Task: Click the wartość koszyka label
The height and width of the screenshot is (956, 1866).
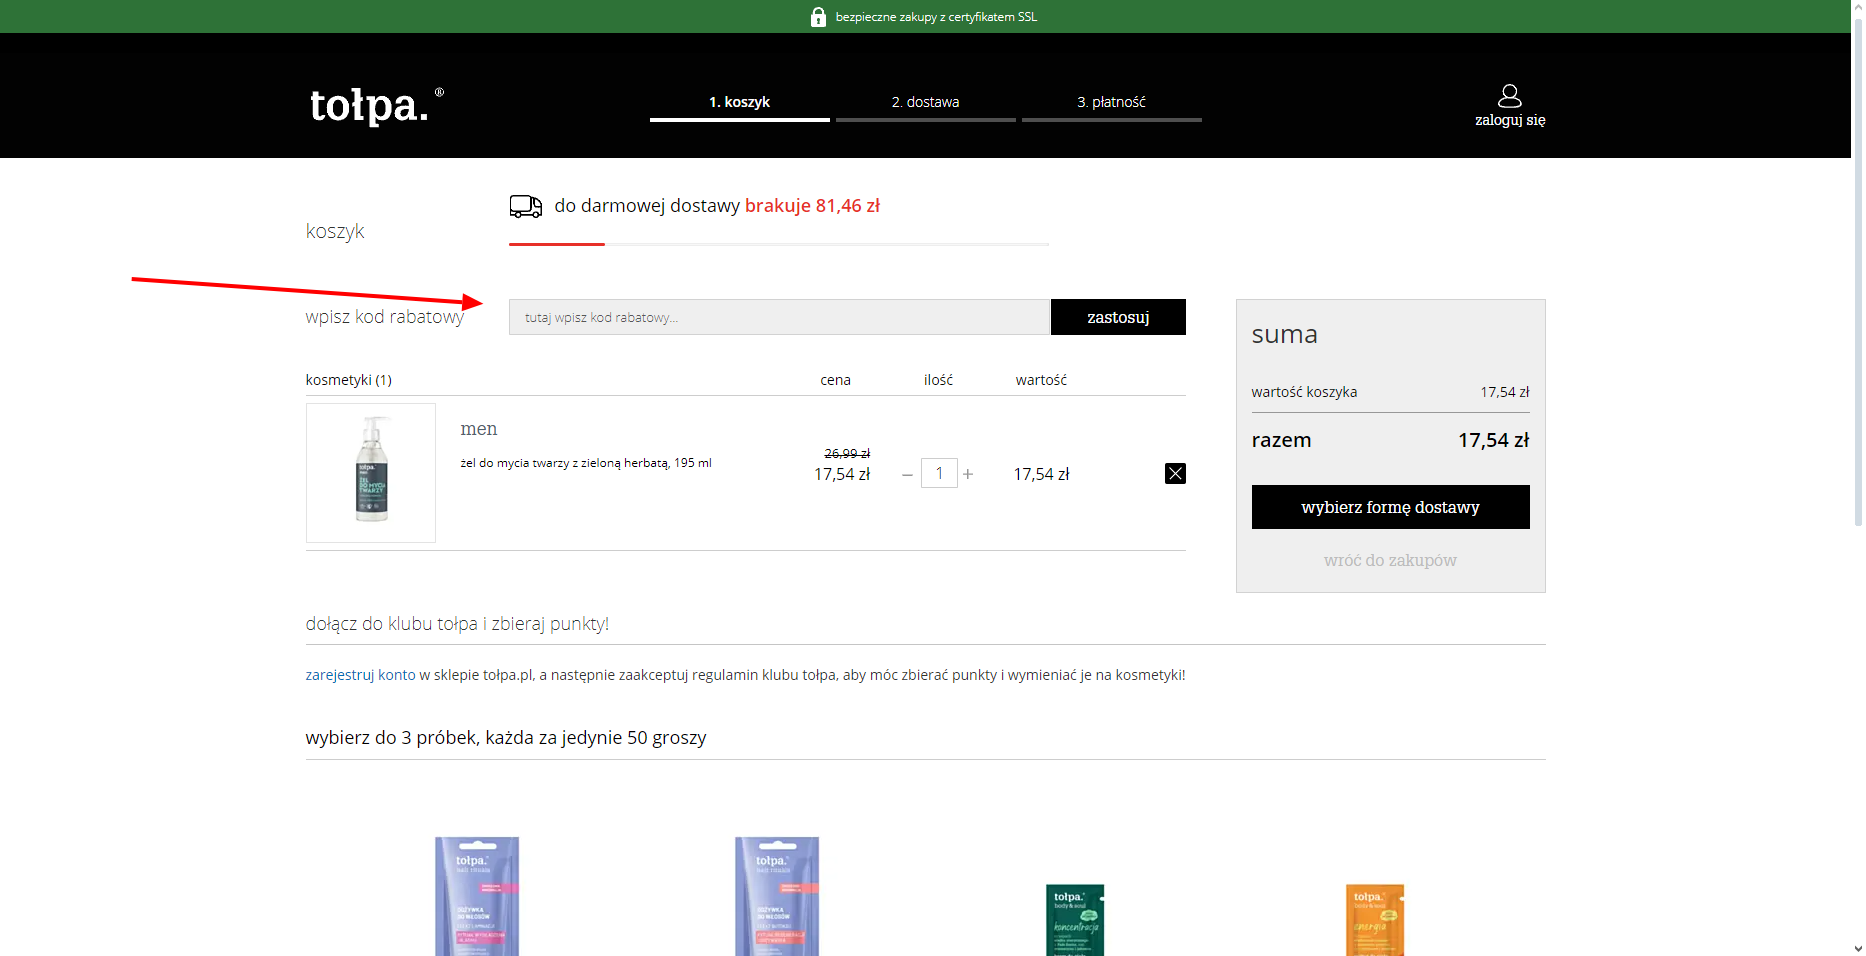Action: [x=1304, y=392]
